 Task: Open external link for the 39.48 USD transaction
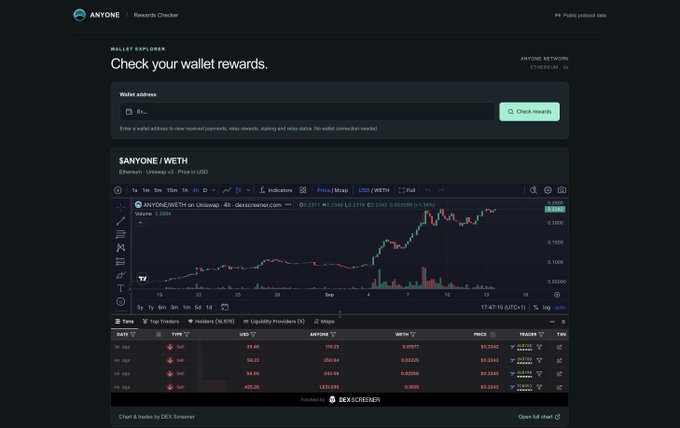(x=559, y=347)
